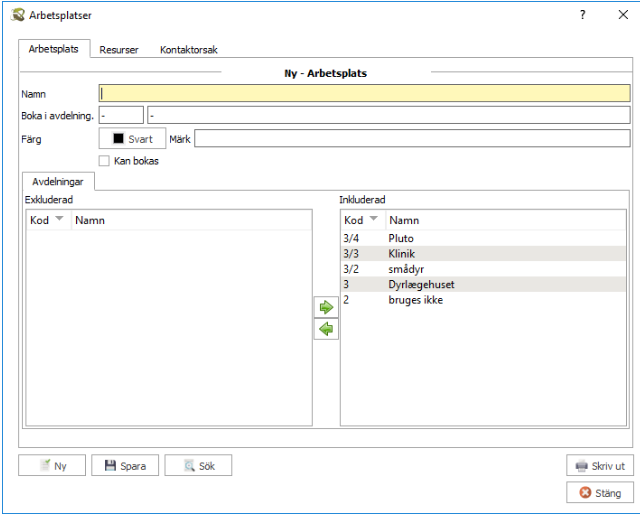
Task: Close the Arbetsplatser window with X
Action: click(x=623, y=15)
